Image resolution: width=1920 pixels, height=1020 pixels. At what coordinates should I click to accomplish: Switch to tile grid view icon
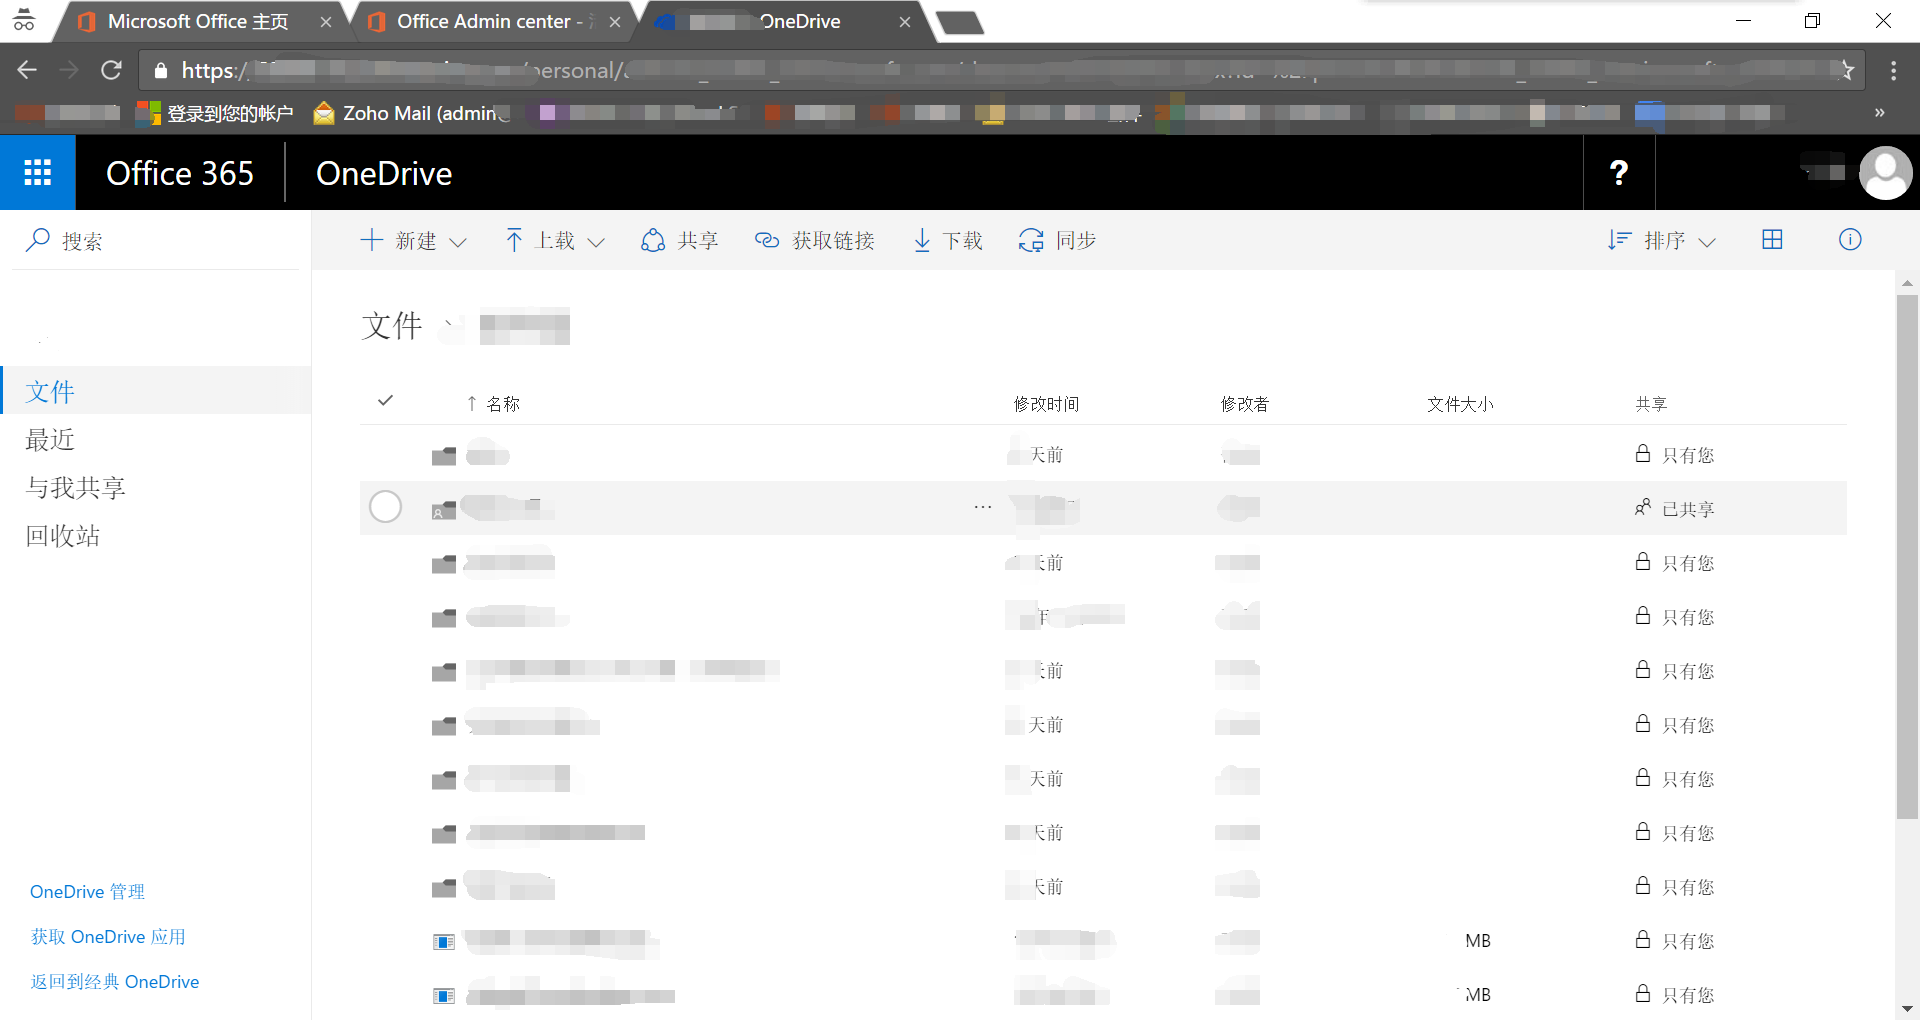coord(1772,240)
